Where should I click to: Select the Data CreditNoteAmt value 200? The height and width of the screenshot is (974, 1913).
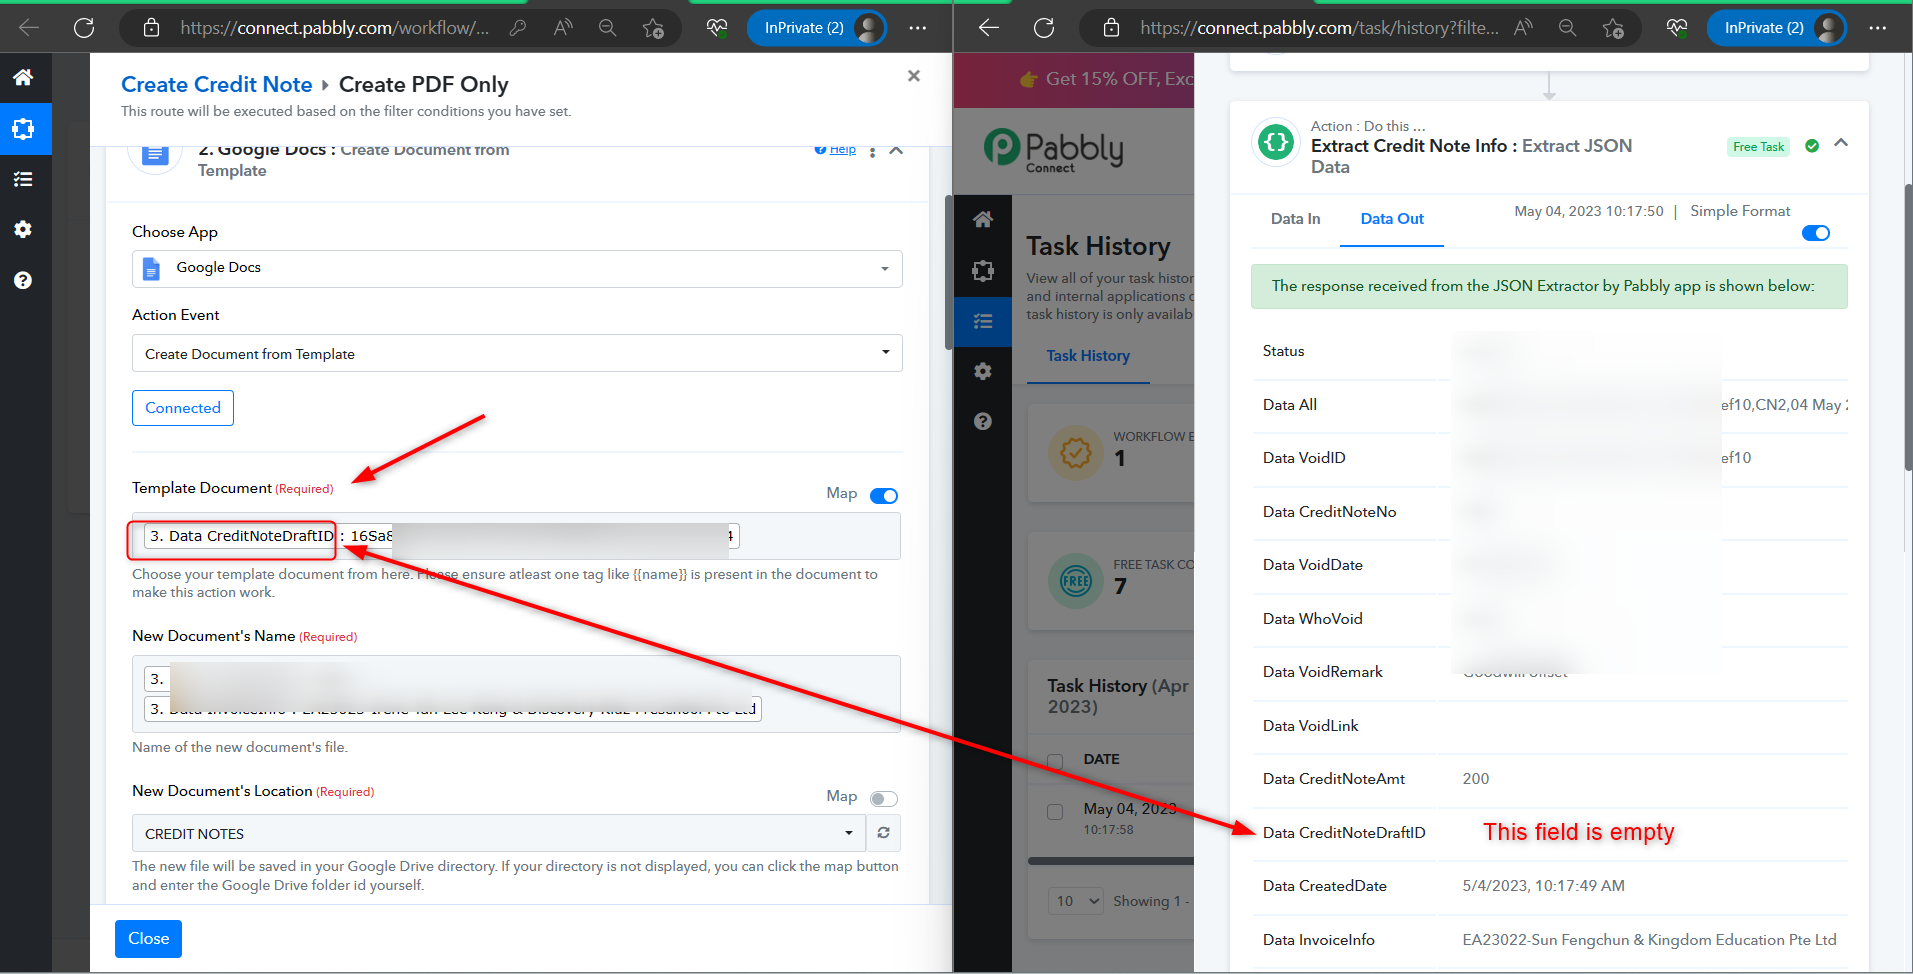coord(1476,779)
